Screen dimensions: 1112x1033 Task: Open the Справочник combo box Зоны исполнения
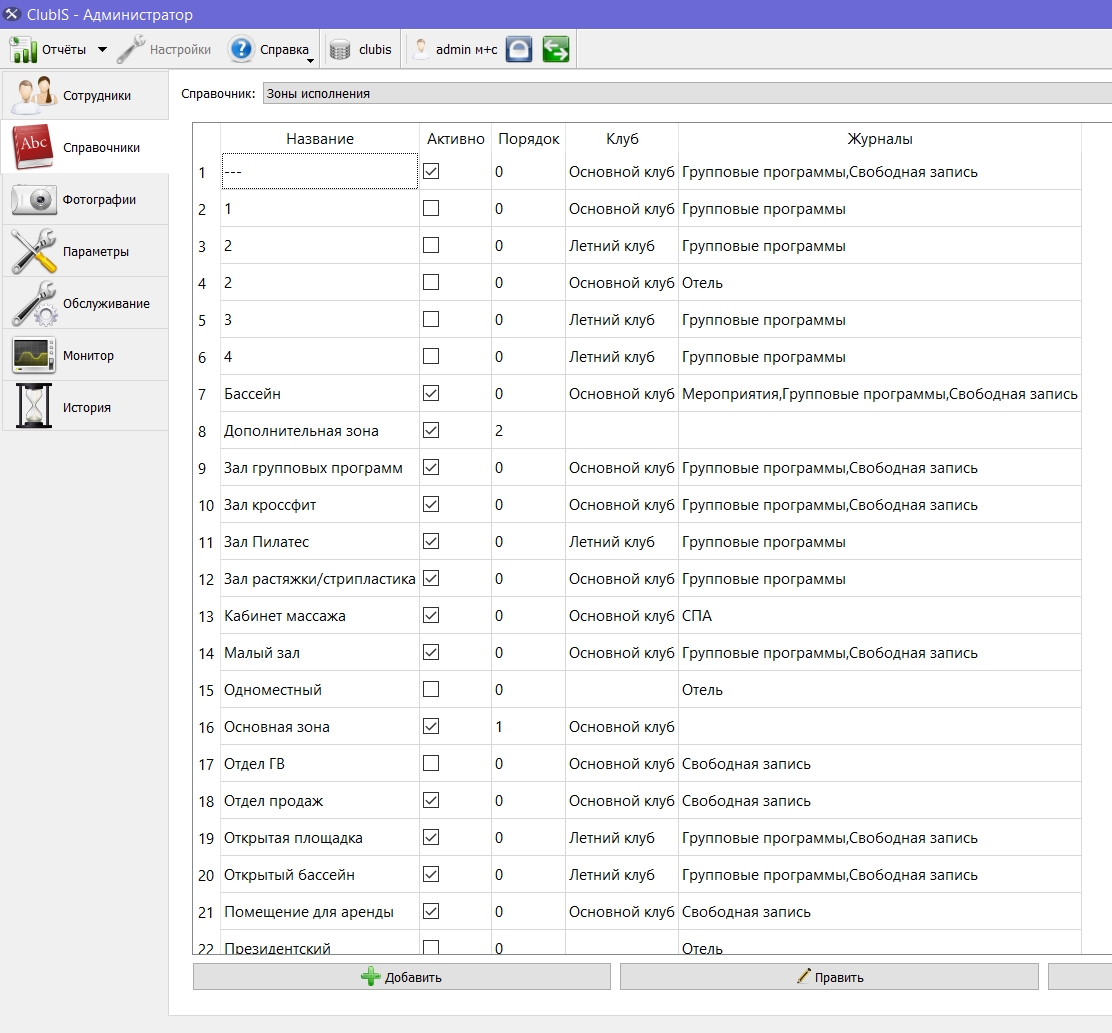pyautogui.click(x=686, y=94)
